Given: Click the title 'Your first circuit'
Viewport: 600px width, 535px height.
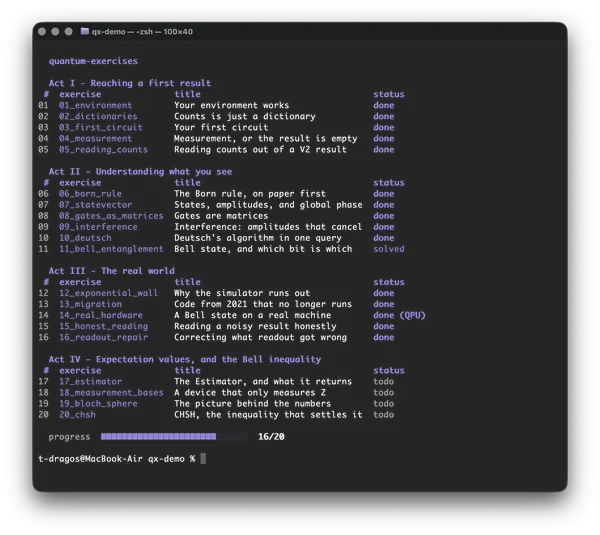Looking at the screenshot, I should point(221,127).
